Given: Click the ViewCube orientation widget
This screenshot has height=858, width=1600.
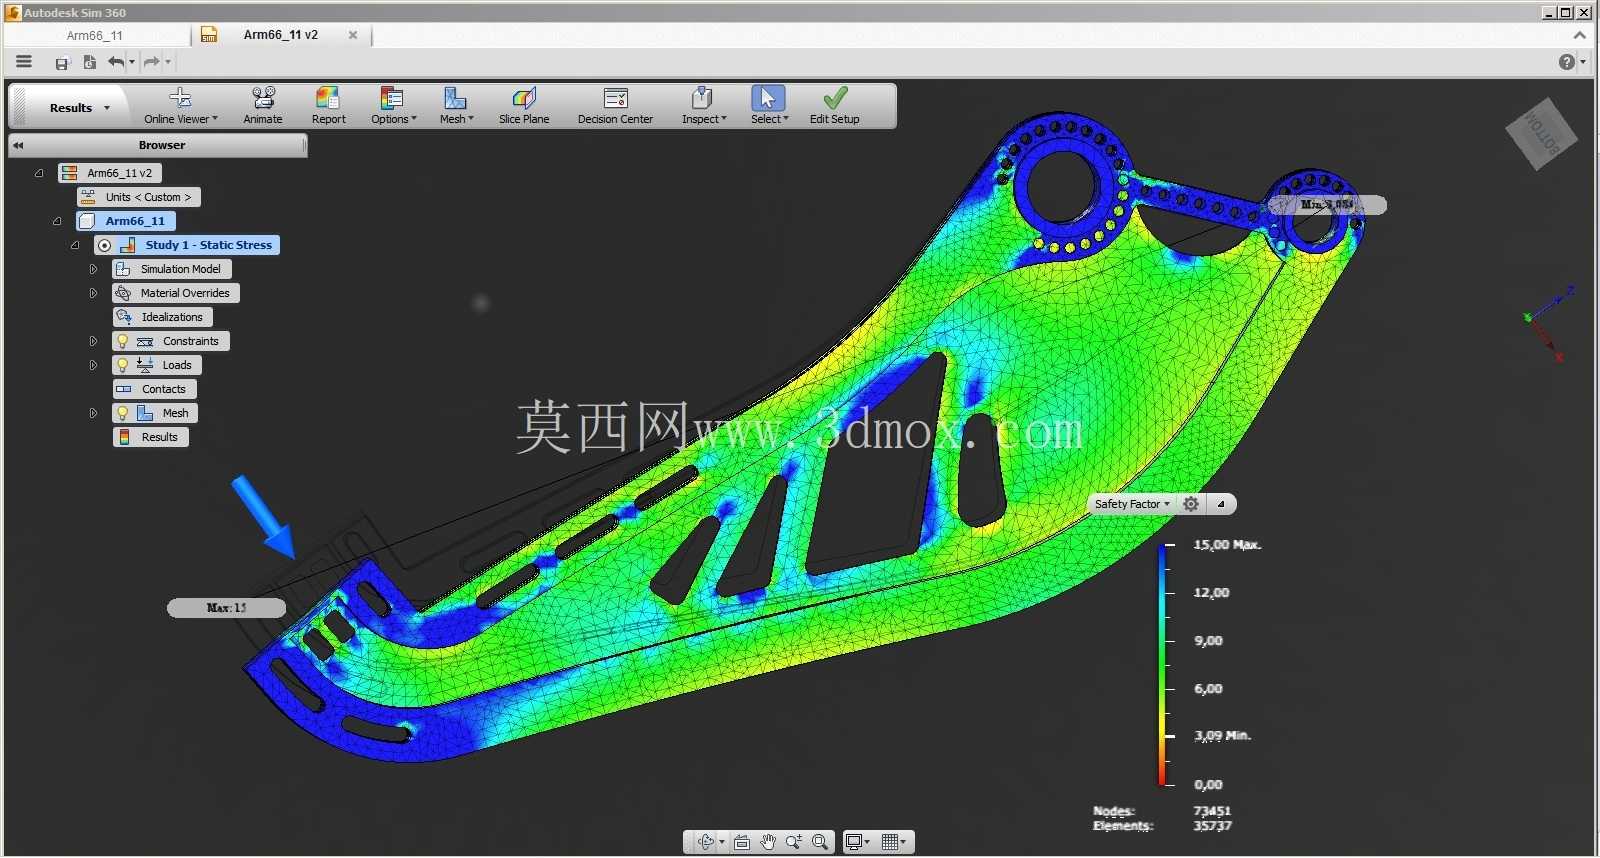Looking at the screenshot, I should click(x=1541, y=133).
